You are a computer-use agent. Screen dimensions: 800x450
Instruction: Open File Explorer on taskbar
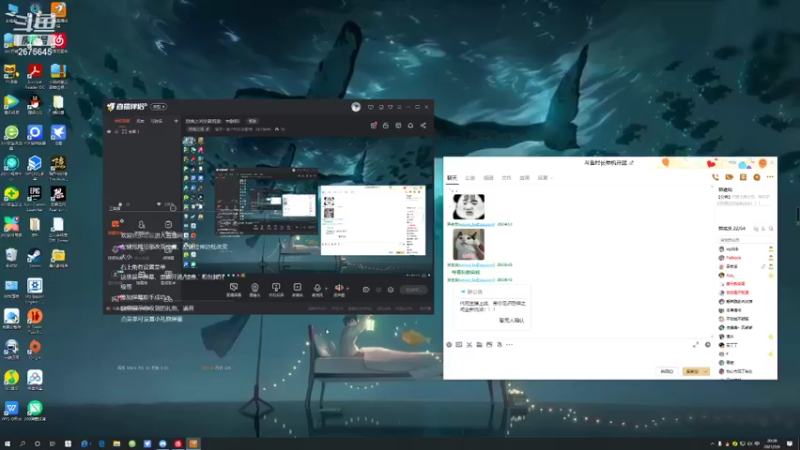pyautogui.click(x=117, y=443)
